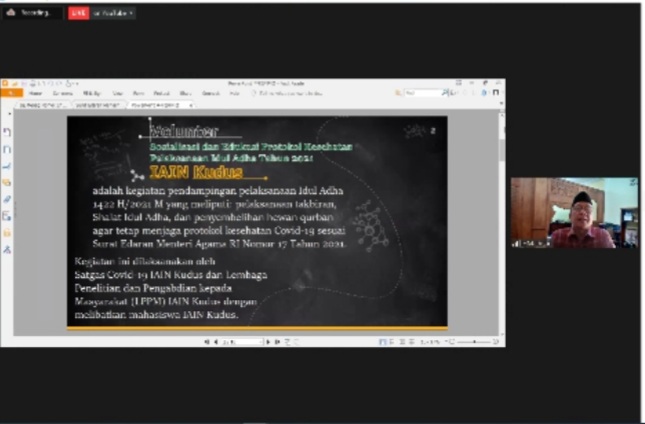Select the second document tab
This screenshot has height=424, width=645.
pos(98,105)
